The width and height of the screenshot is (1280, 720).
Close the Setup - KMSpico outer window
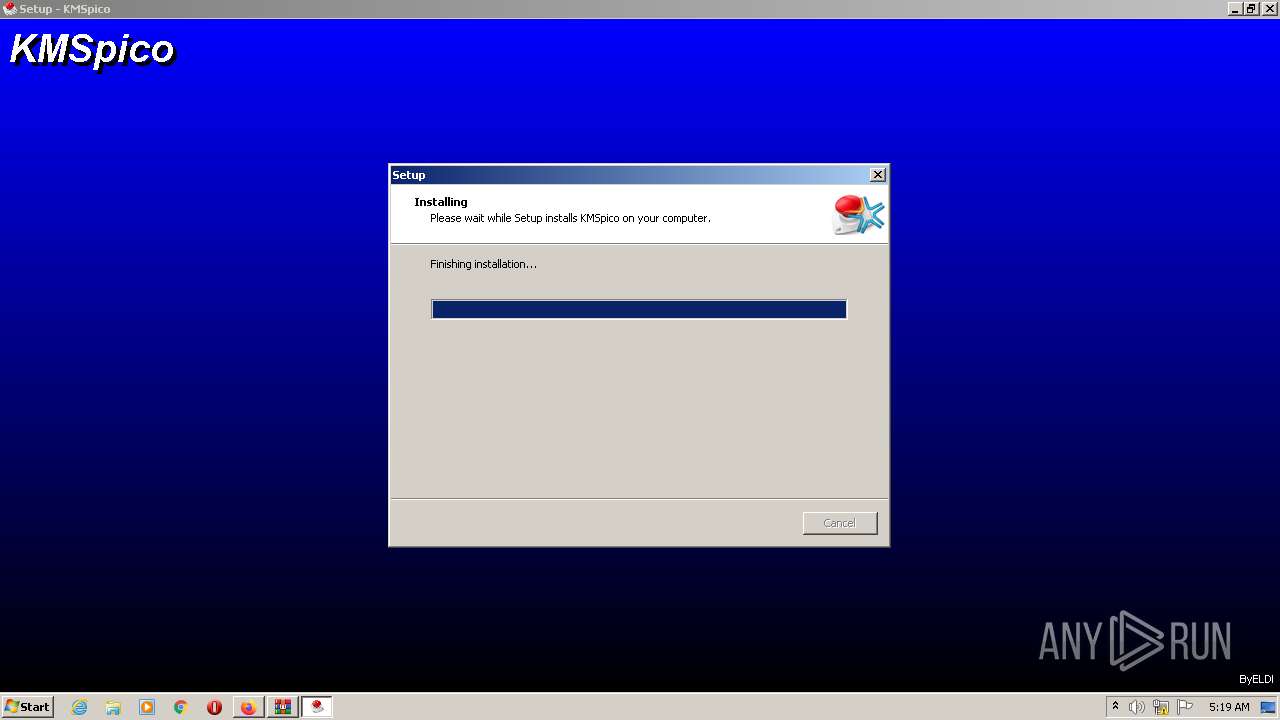tap(1270, 9)
